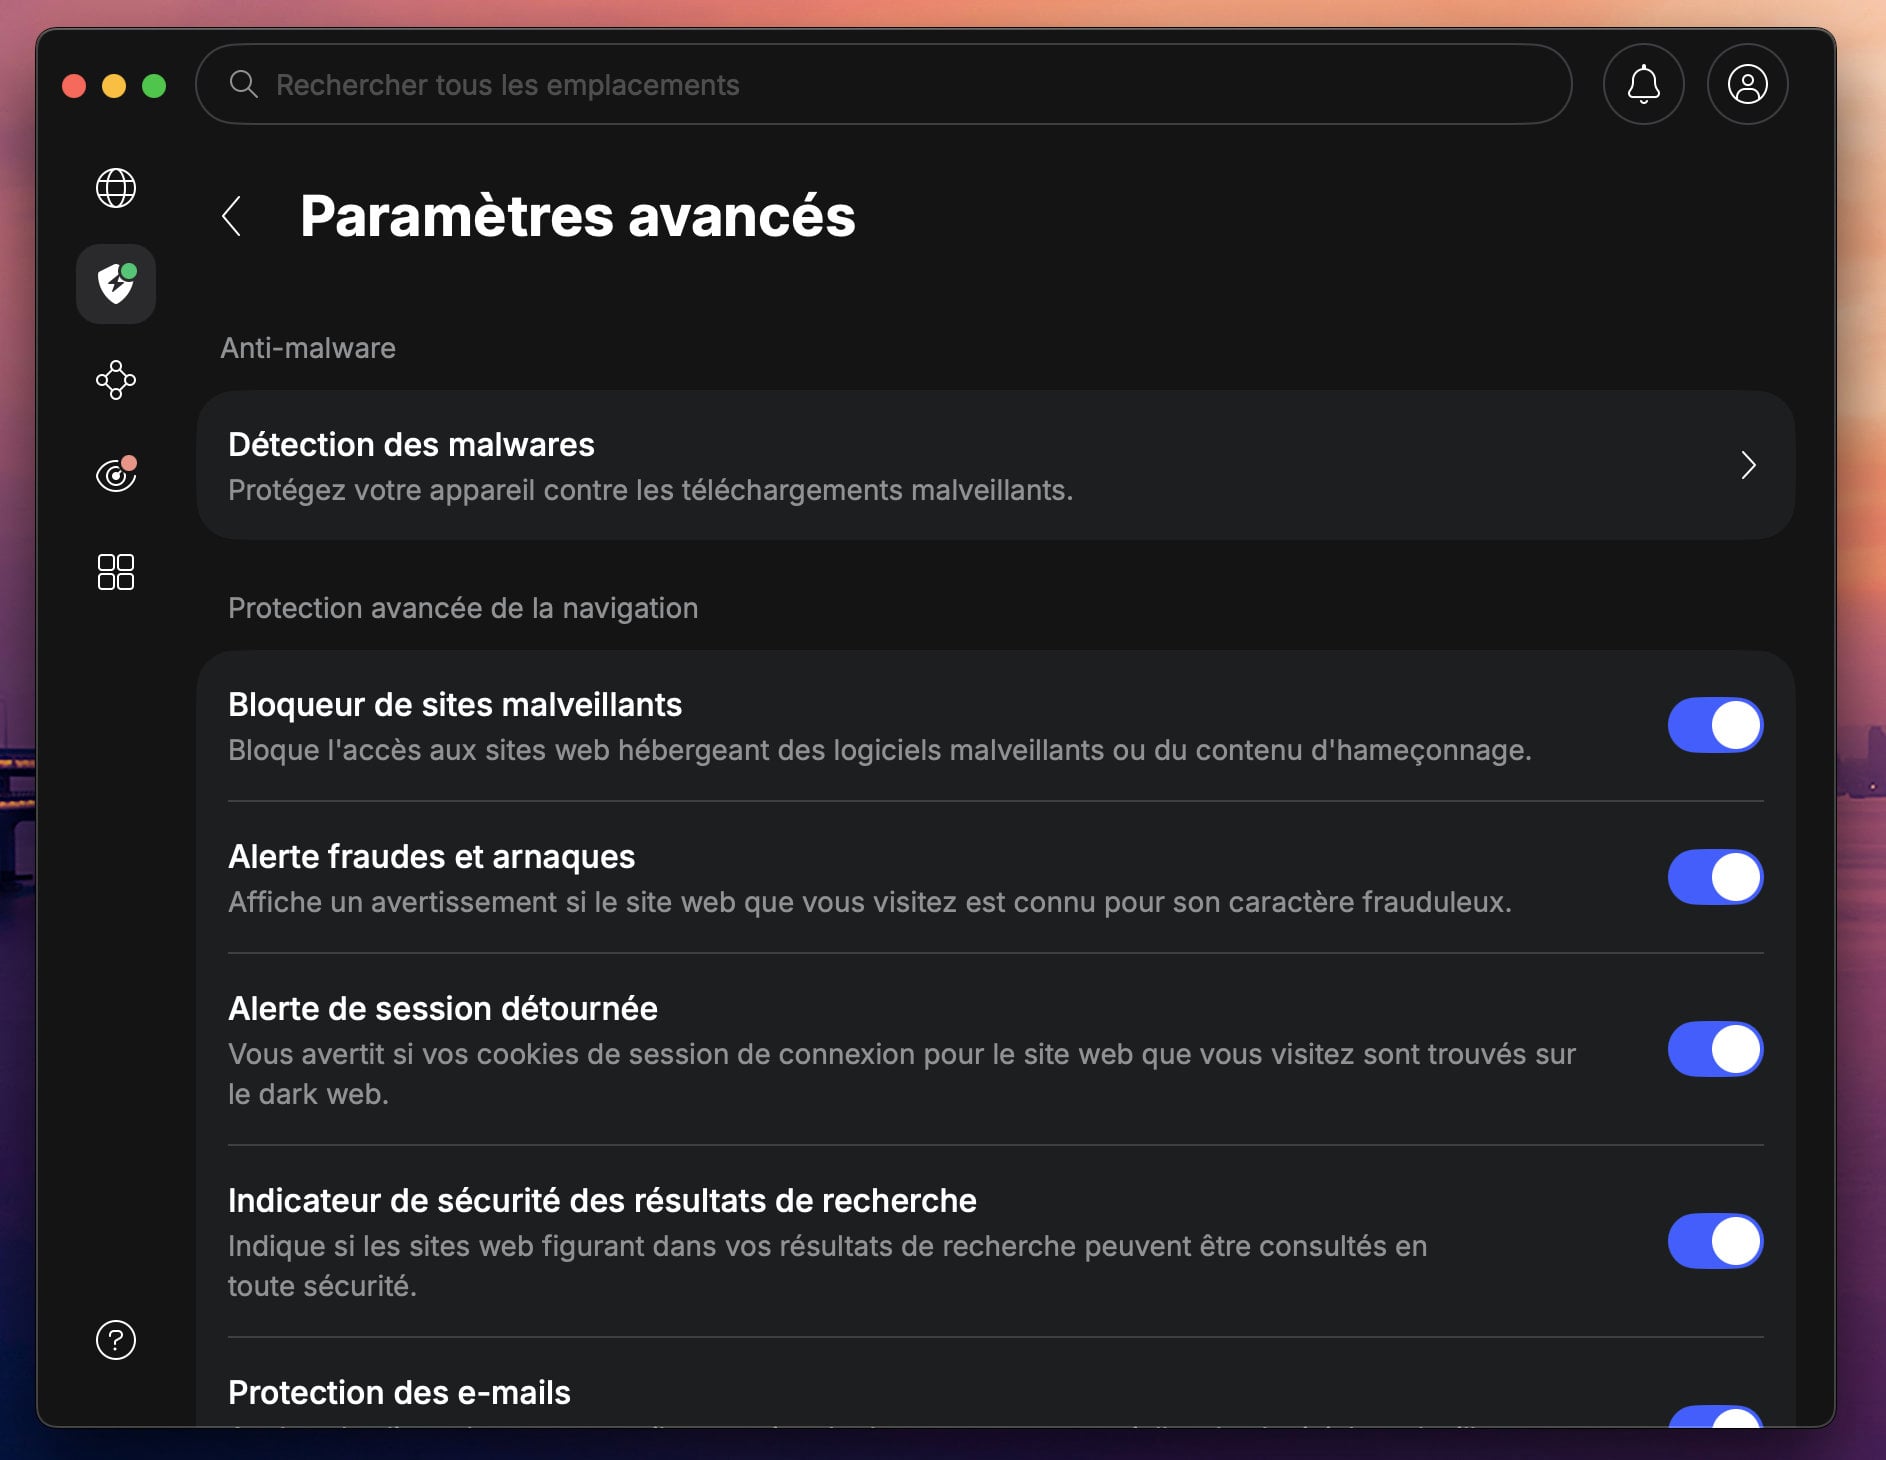Click the description mentioning contenu d'hameçonnage

pos(880,750)
